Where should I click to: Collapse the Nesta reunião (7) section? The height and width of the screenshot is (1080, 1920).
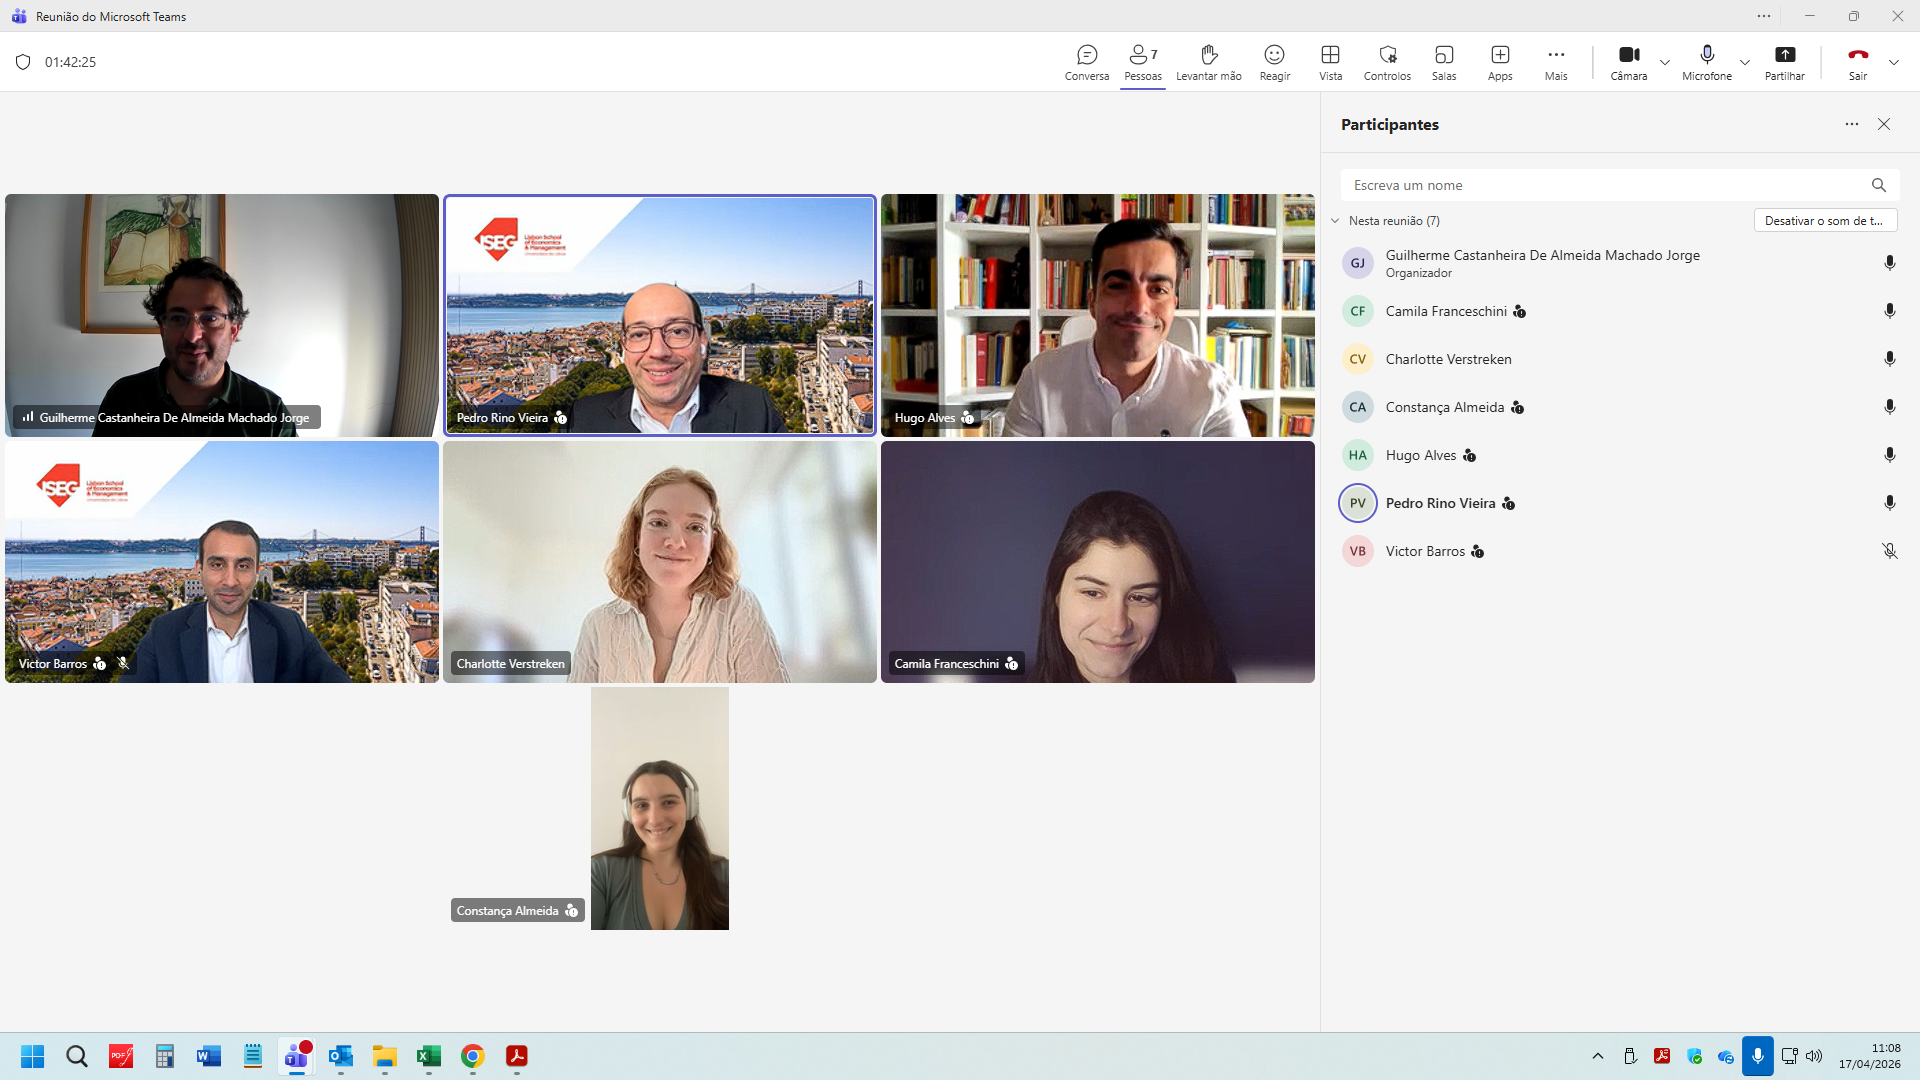(x=1335, y=221)
